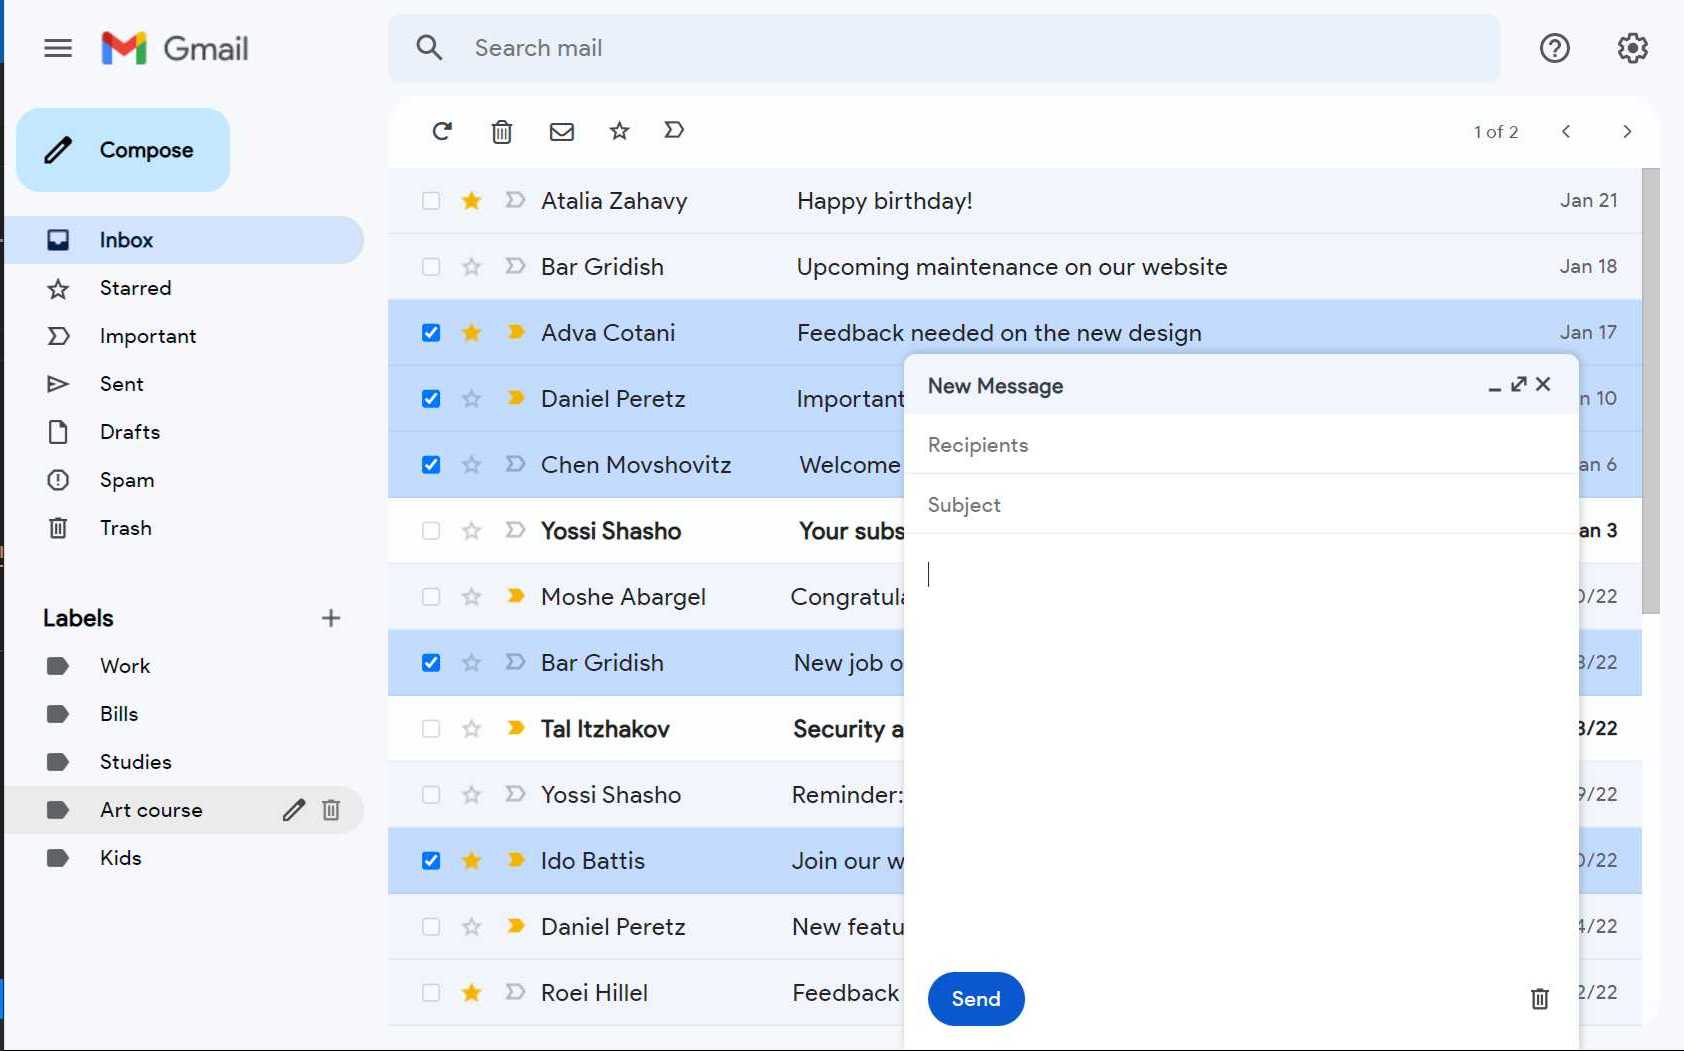The image size is (1684, 1051).
Task: Open the Starred folder
Action: (185, 288)
